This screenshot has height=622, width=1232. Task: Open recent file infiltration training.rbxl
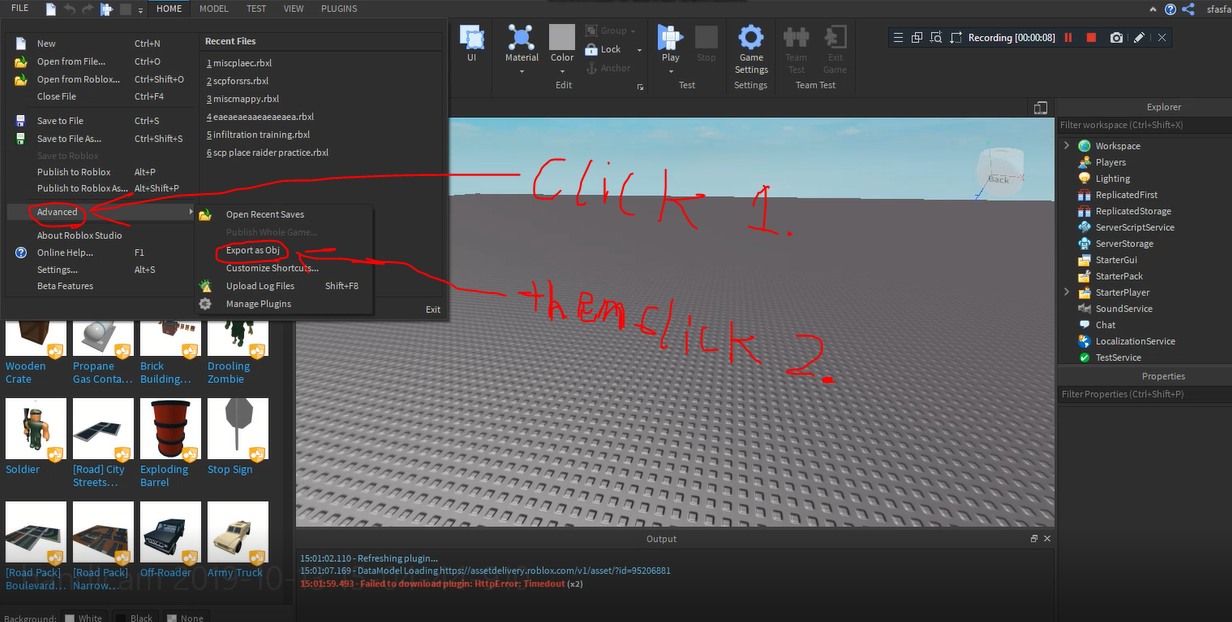[258, 135]
